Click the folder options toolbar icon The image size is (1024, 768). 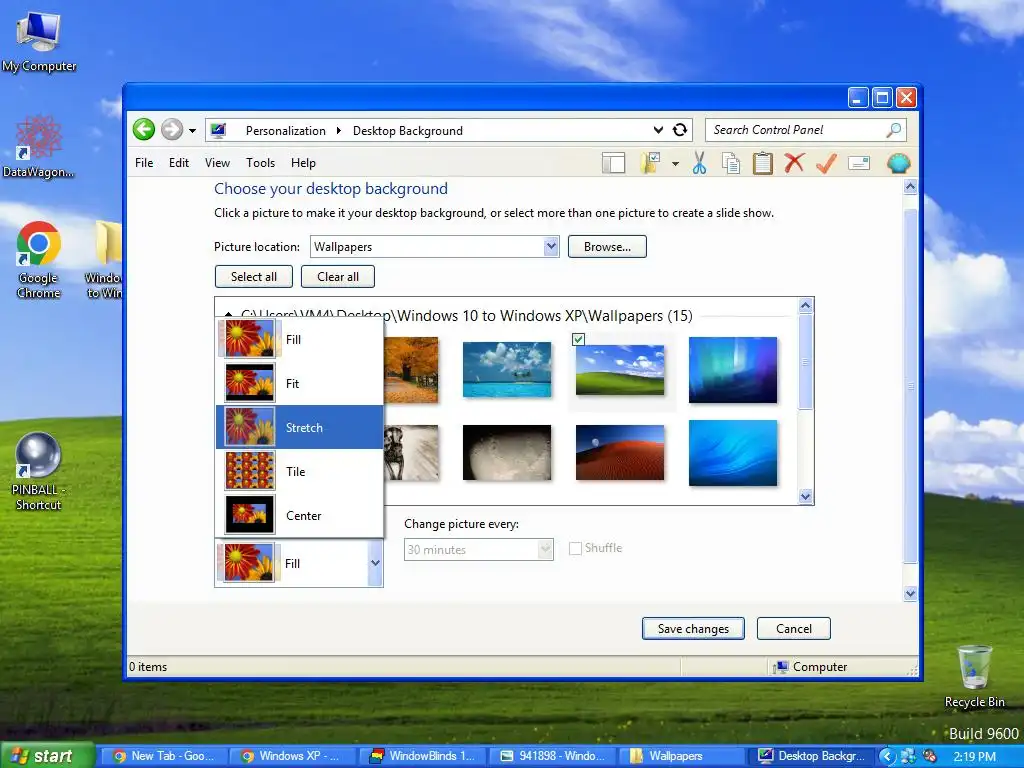(x=651, y=163)
